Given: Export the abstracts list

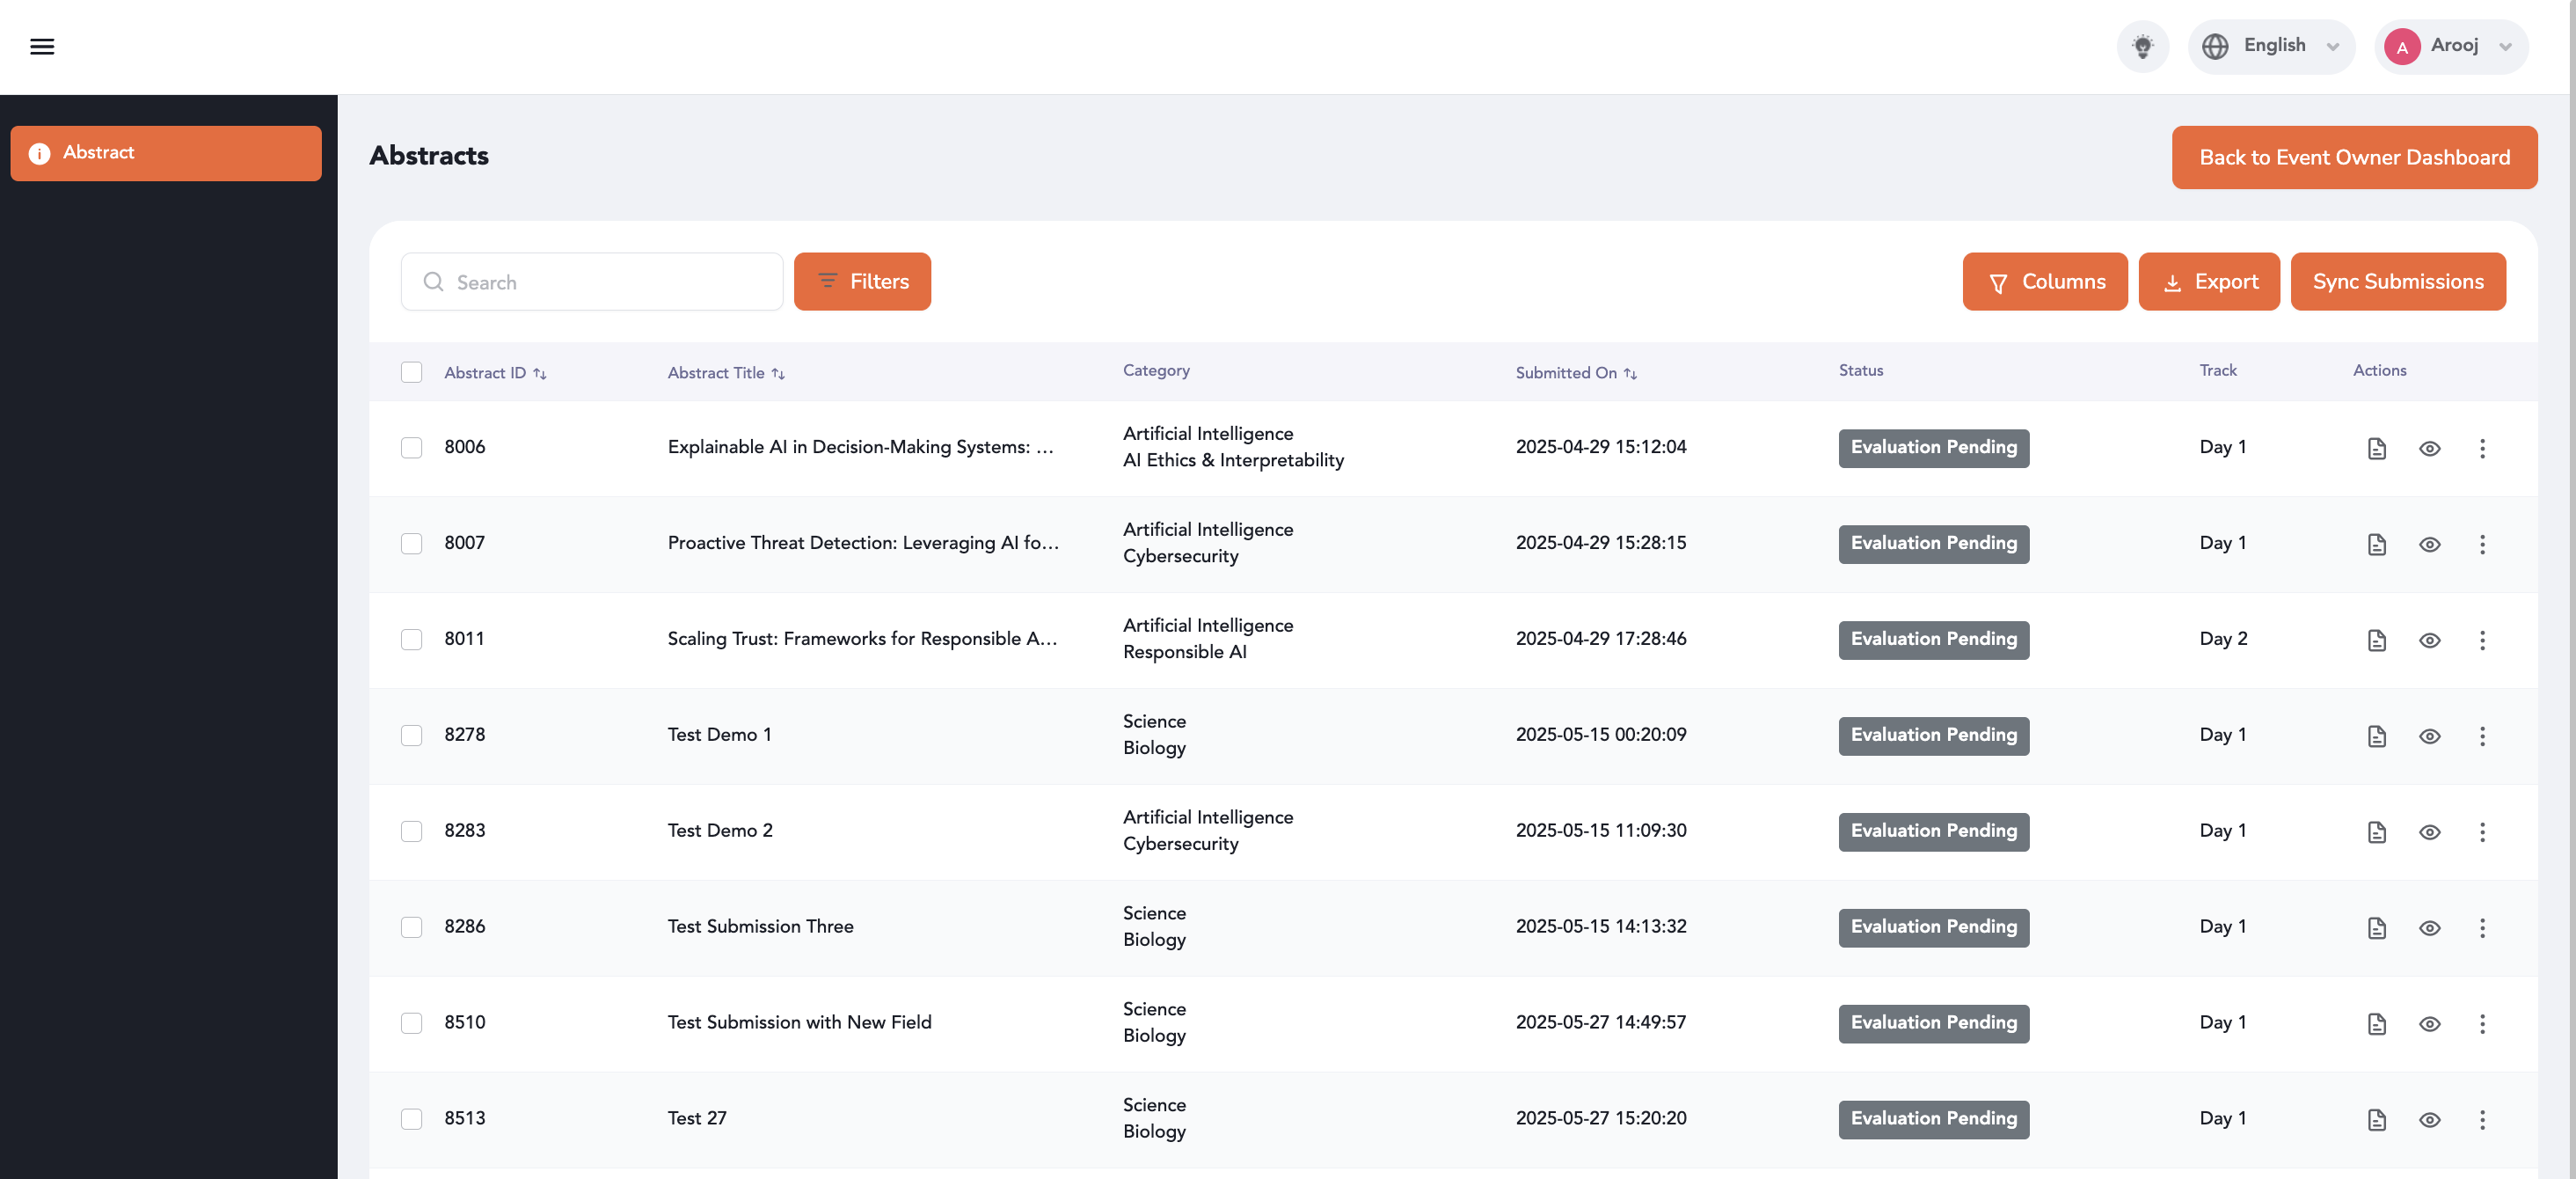Looking at the screenshot, I should [2209, 282].
